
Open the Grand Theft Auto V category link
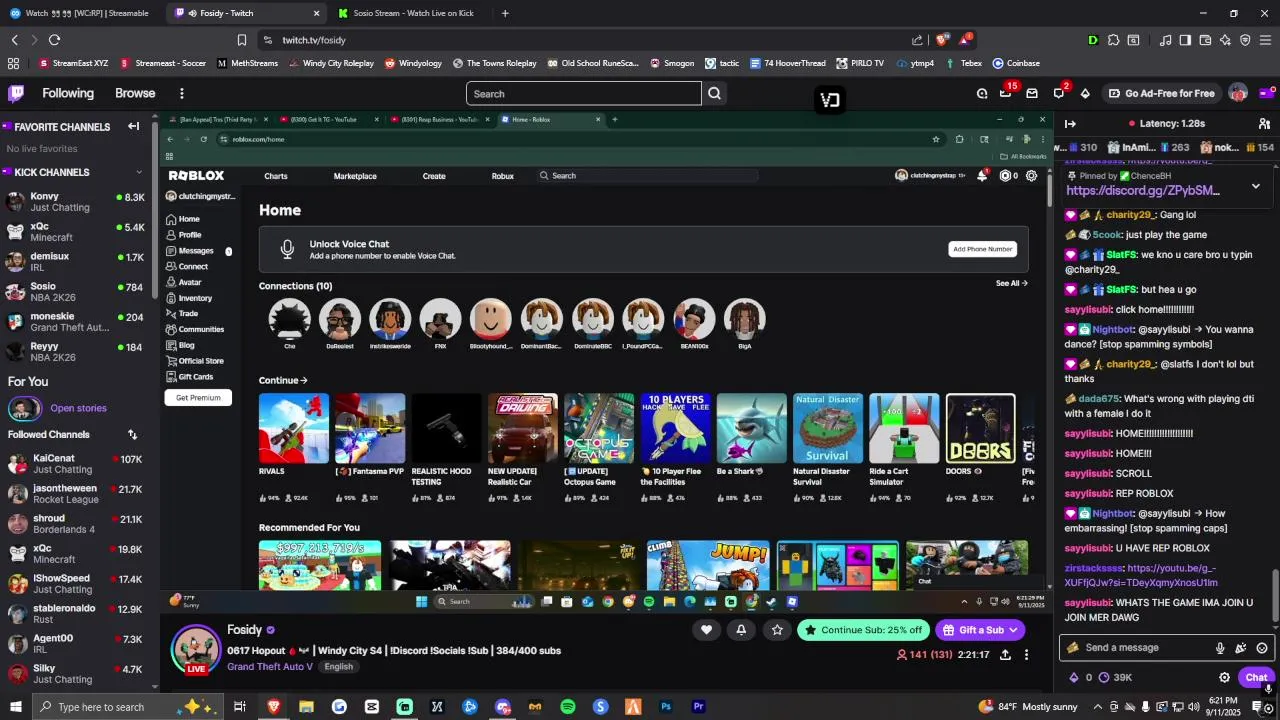270,667
